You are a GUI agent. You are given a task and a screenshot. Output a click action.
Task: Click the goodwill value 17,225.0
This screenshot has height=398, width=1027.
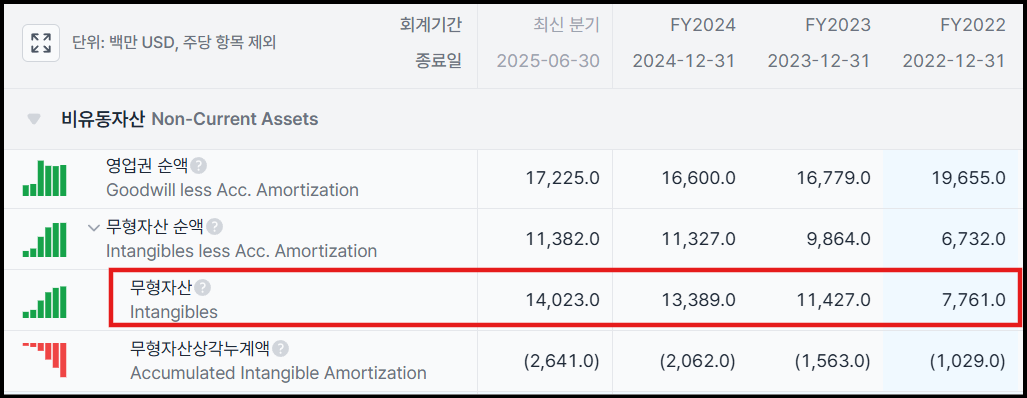pos(563,178)
